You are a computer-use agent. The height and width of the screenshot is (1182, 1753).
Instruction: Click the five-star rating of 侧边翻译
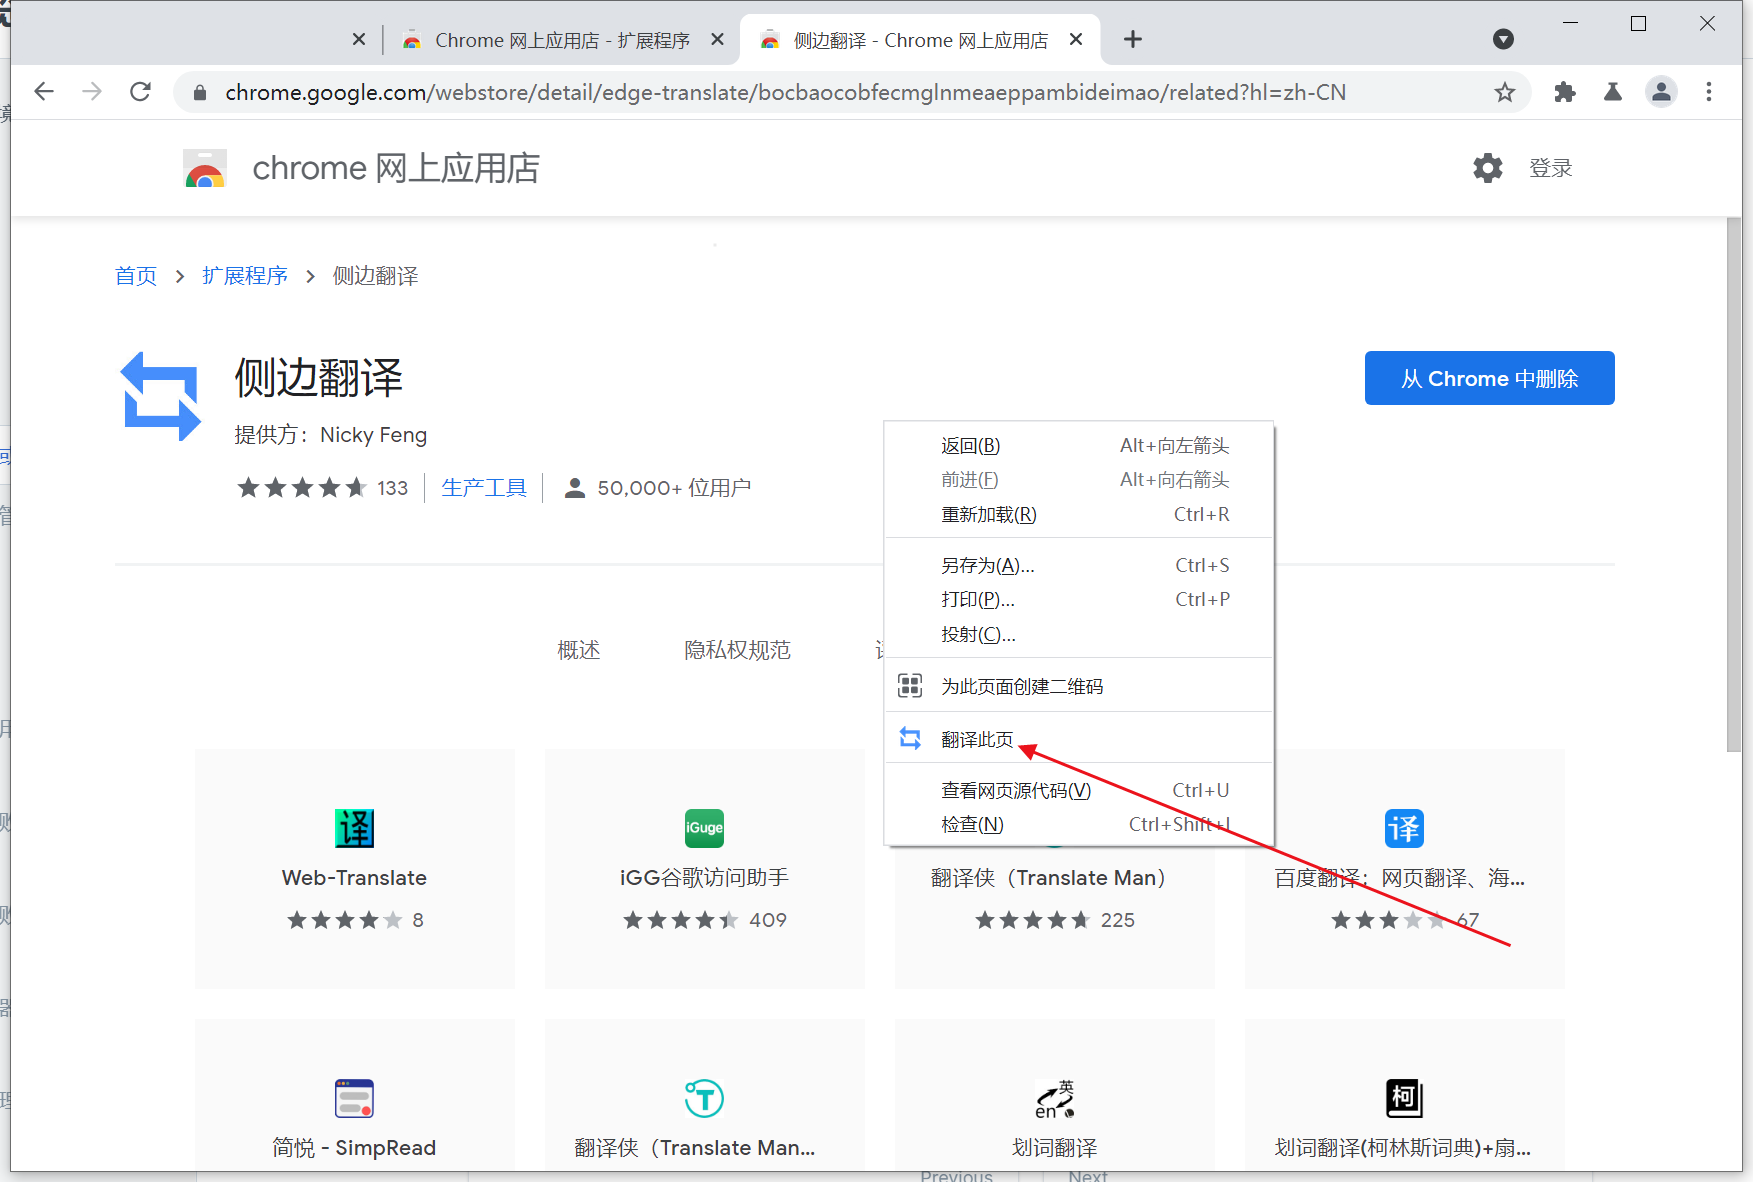coord(302,488)
